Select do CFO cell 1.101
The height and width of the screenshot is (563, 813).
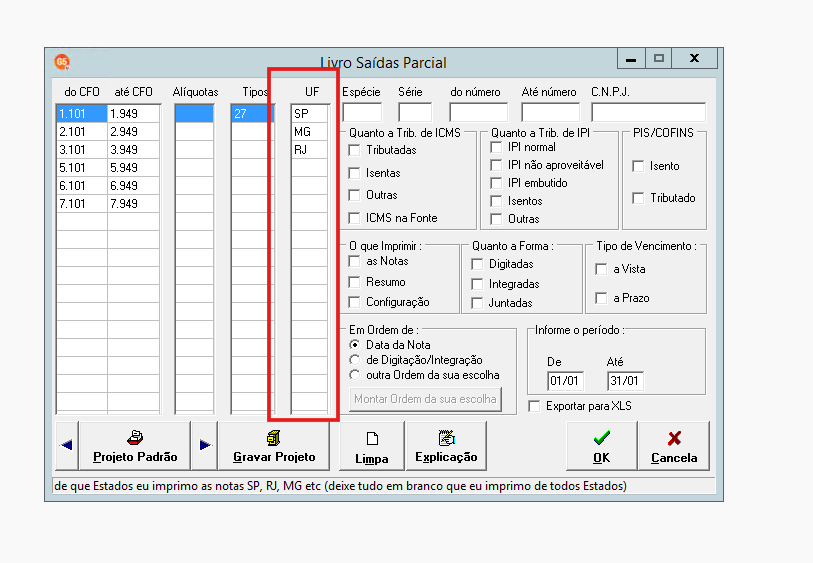(x=82, y=114)
